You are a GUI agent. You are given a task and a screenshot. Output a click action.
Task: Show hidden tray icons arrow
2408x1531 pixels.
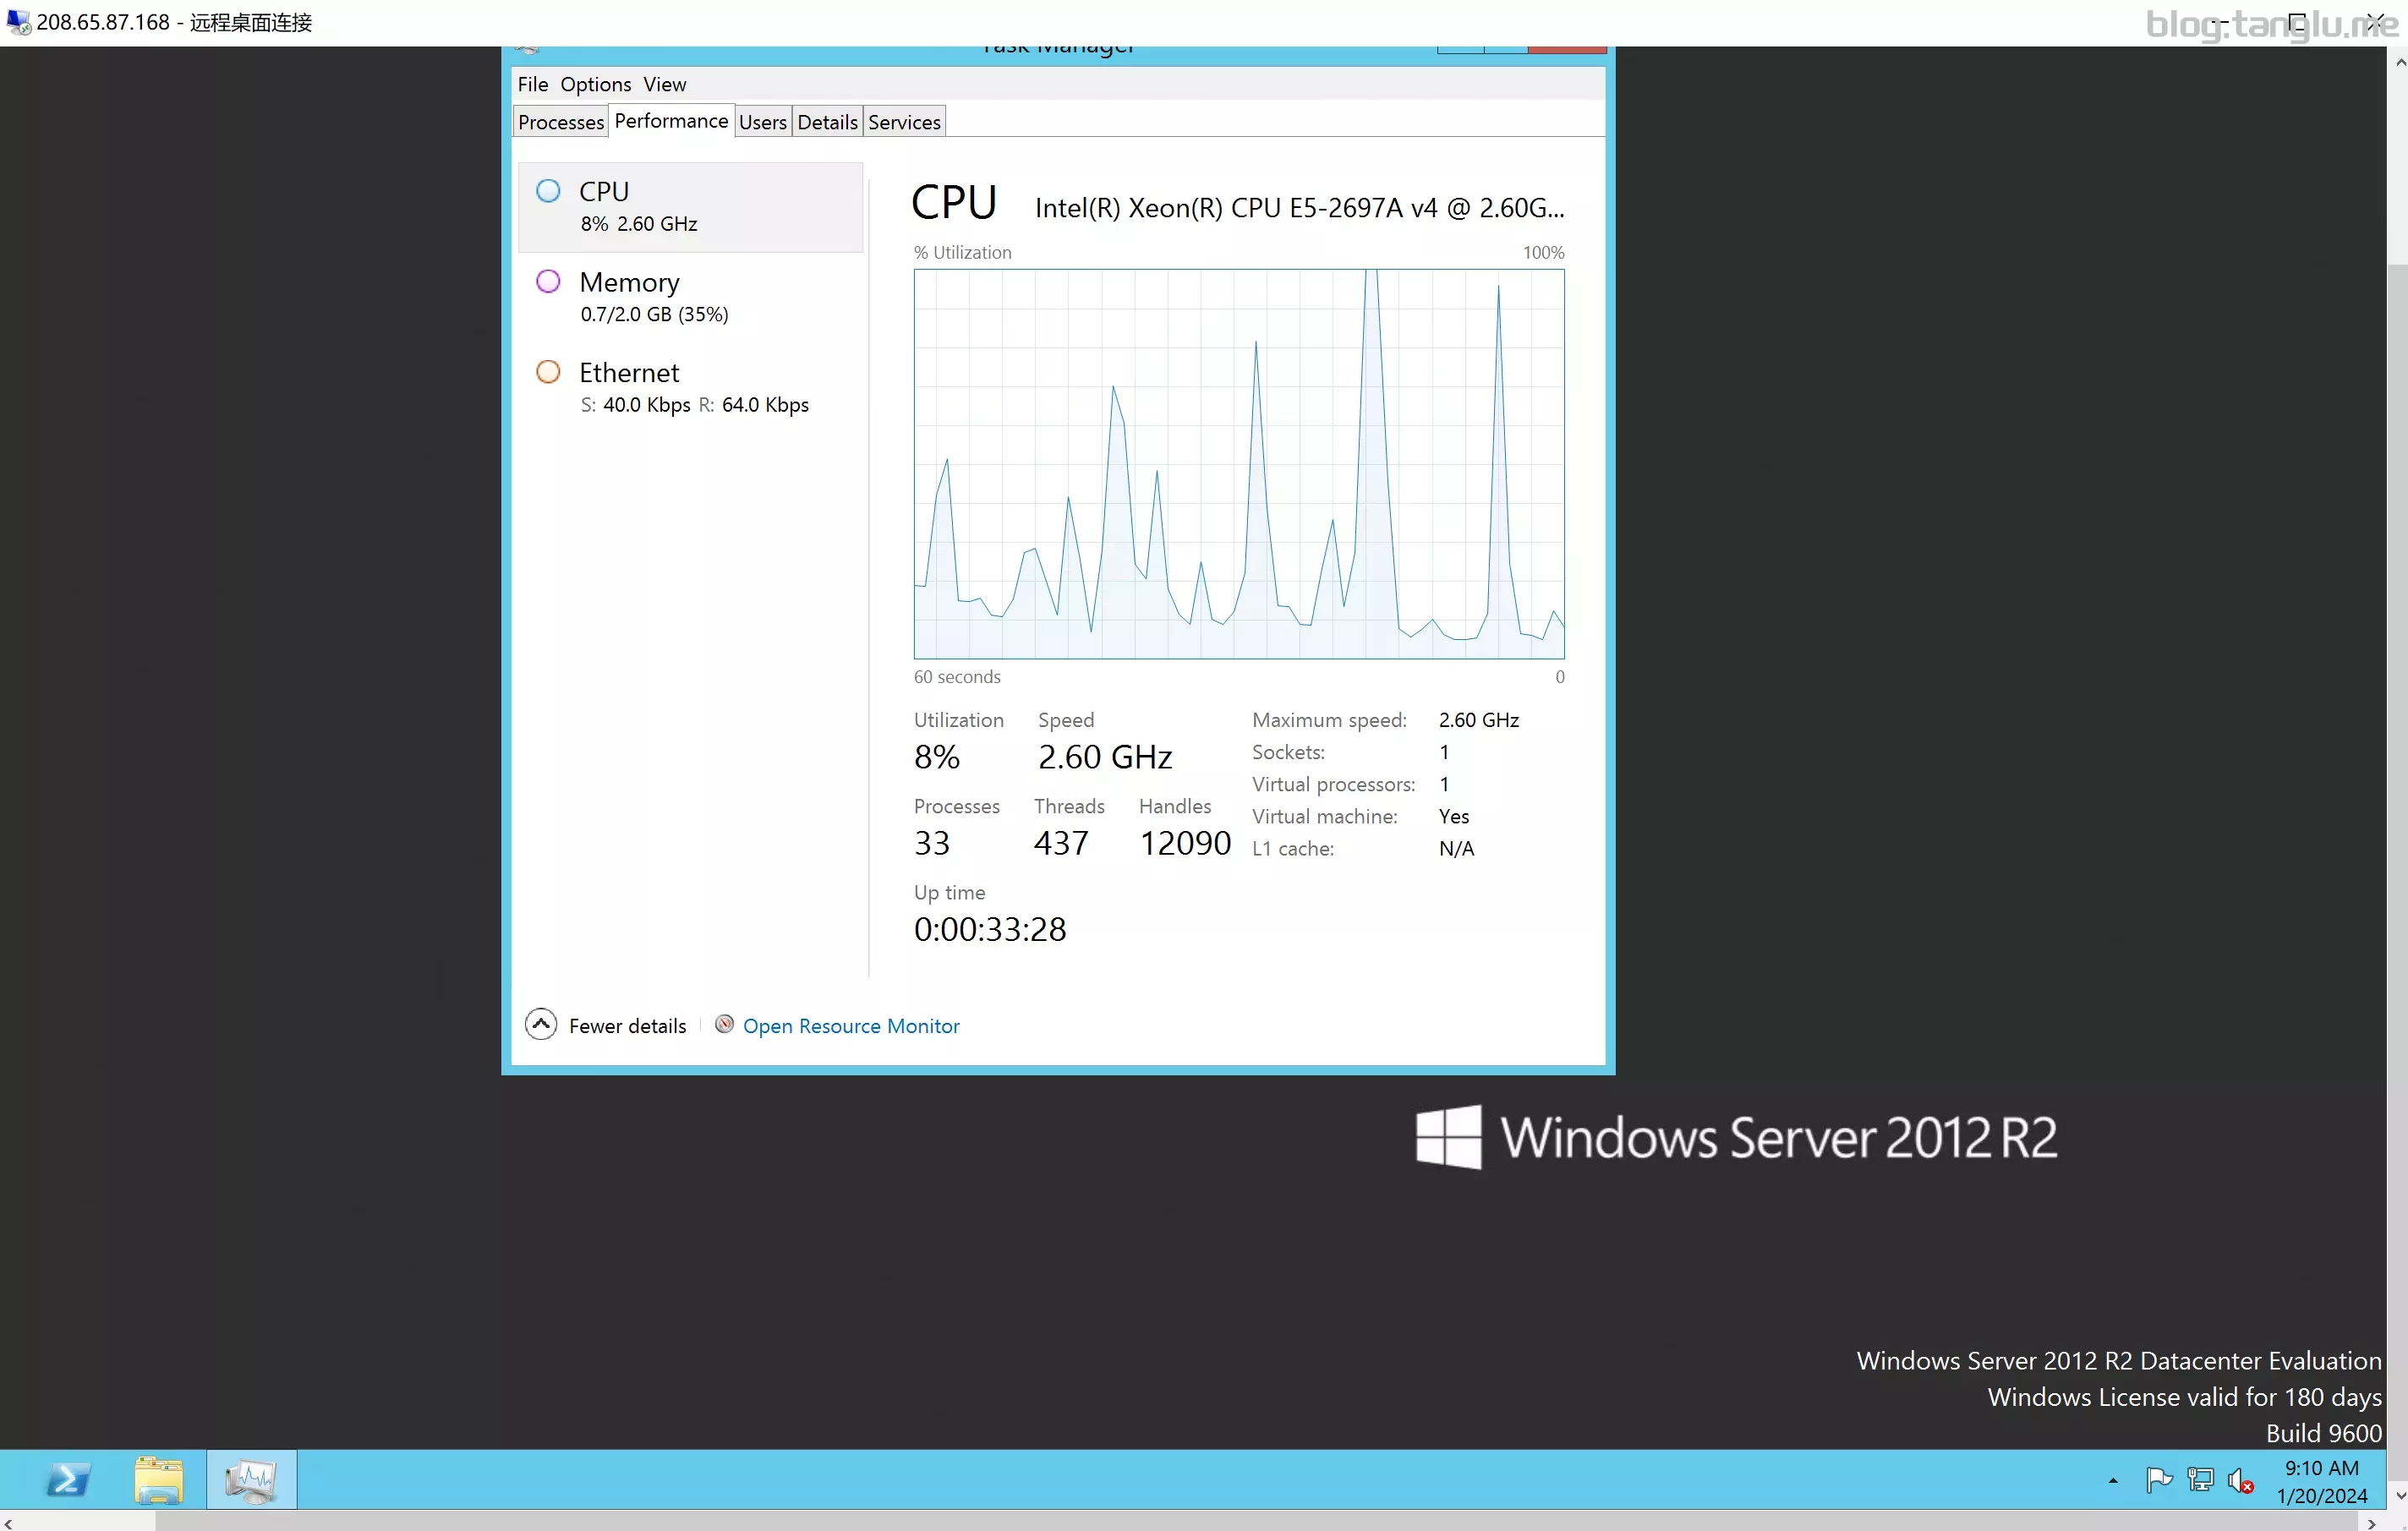point(2113,1481)
